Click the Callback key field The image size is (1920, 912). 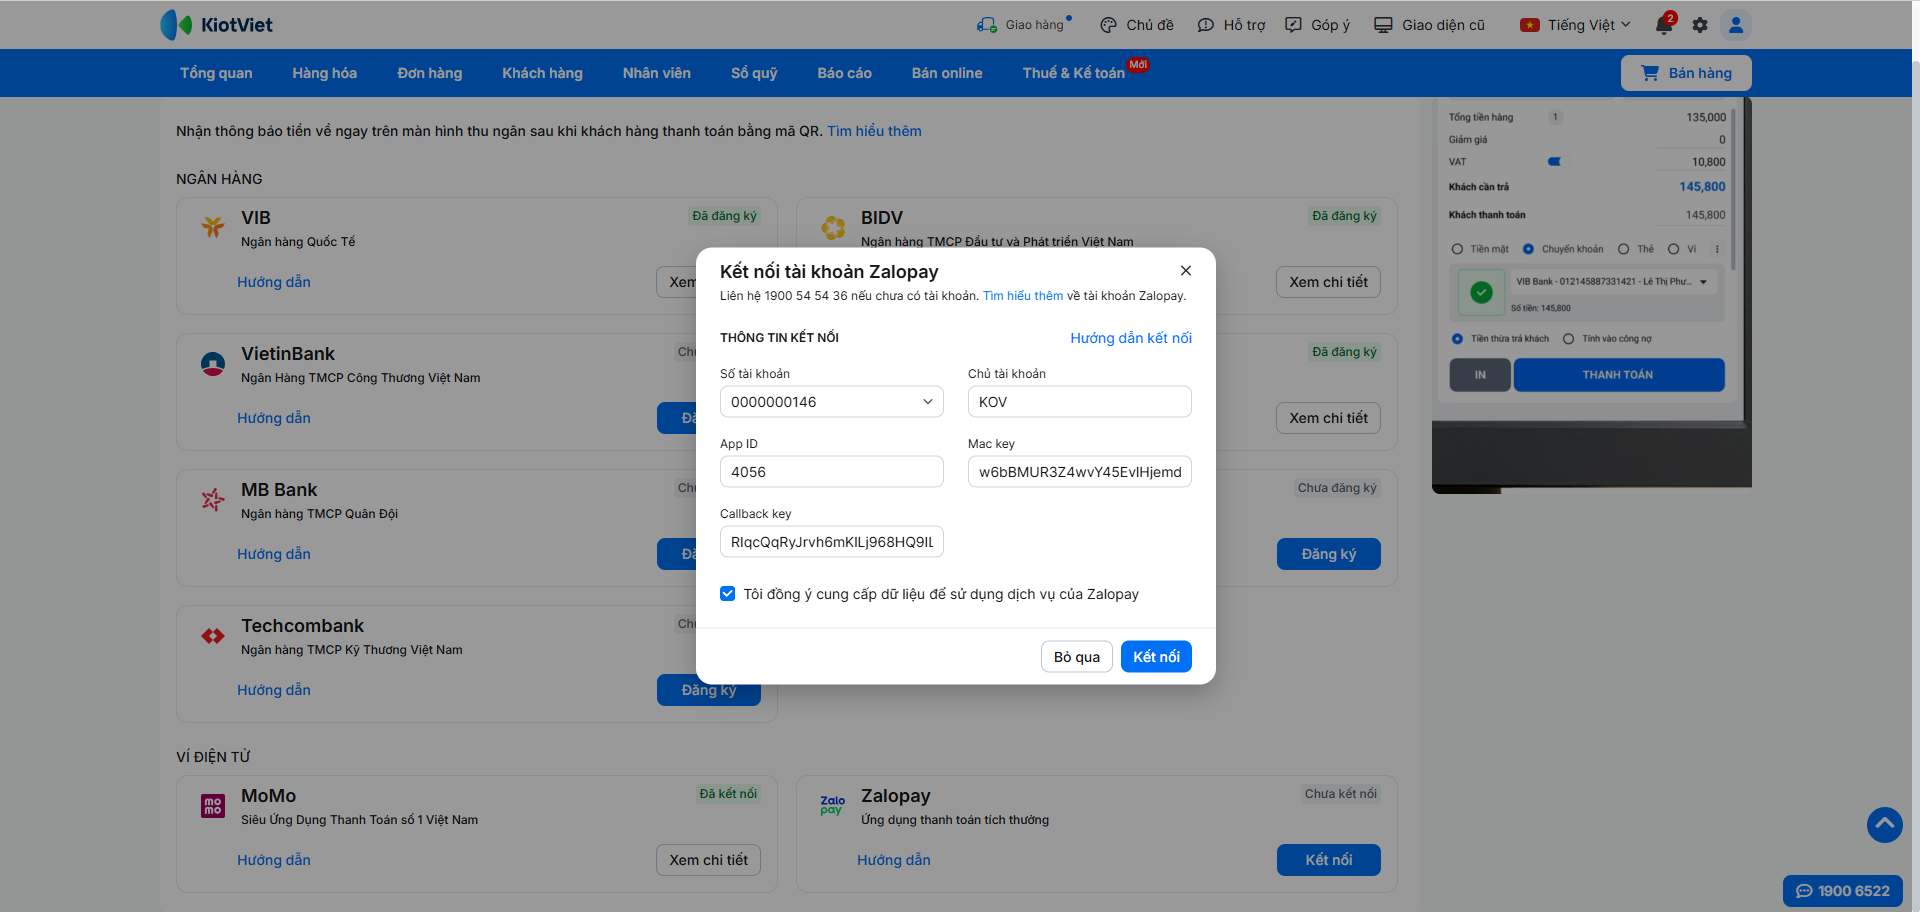(832, 542)
